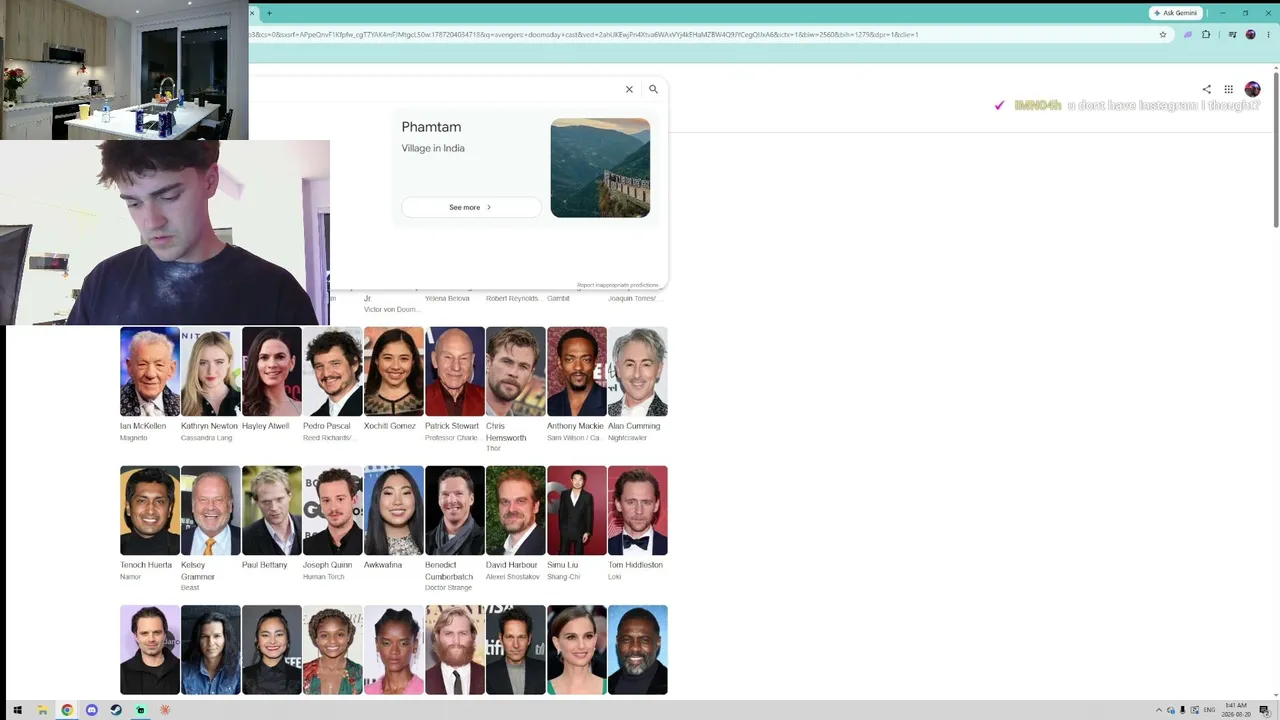Open the media controls music-note icon

(1232, 34)
